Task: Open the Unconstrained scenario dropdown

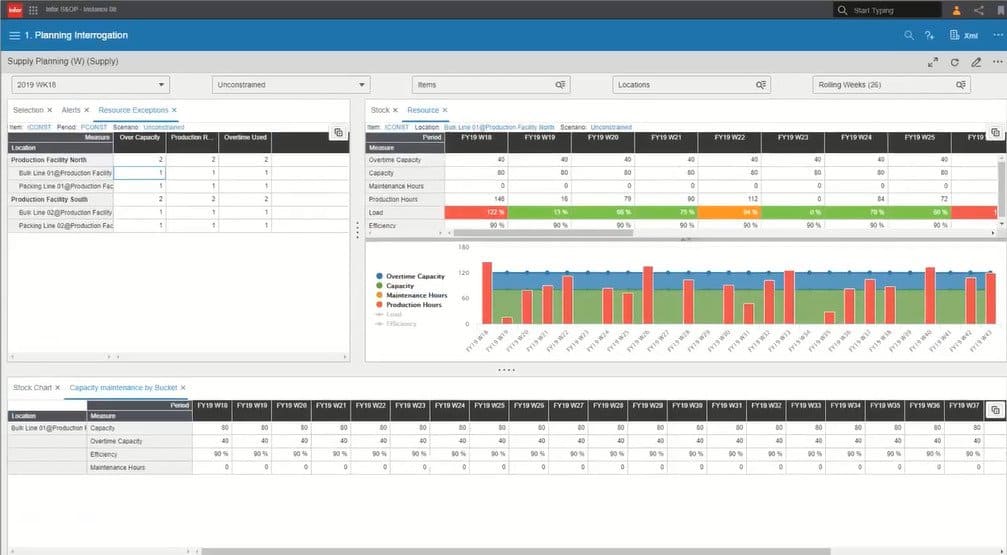Action: [291, 85]
